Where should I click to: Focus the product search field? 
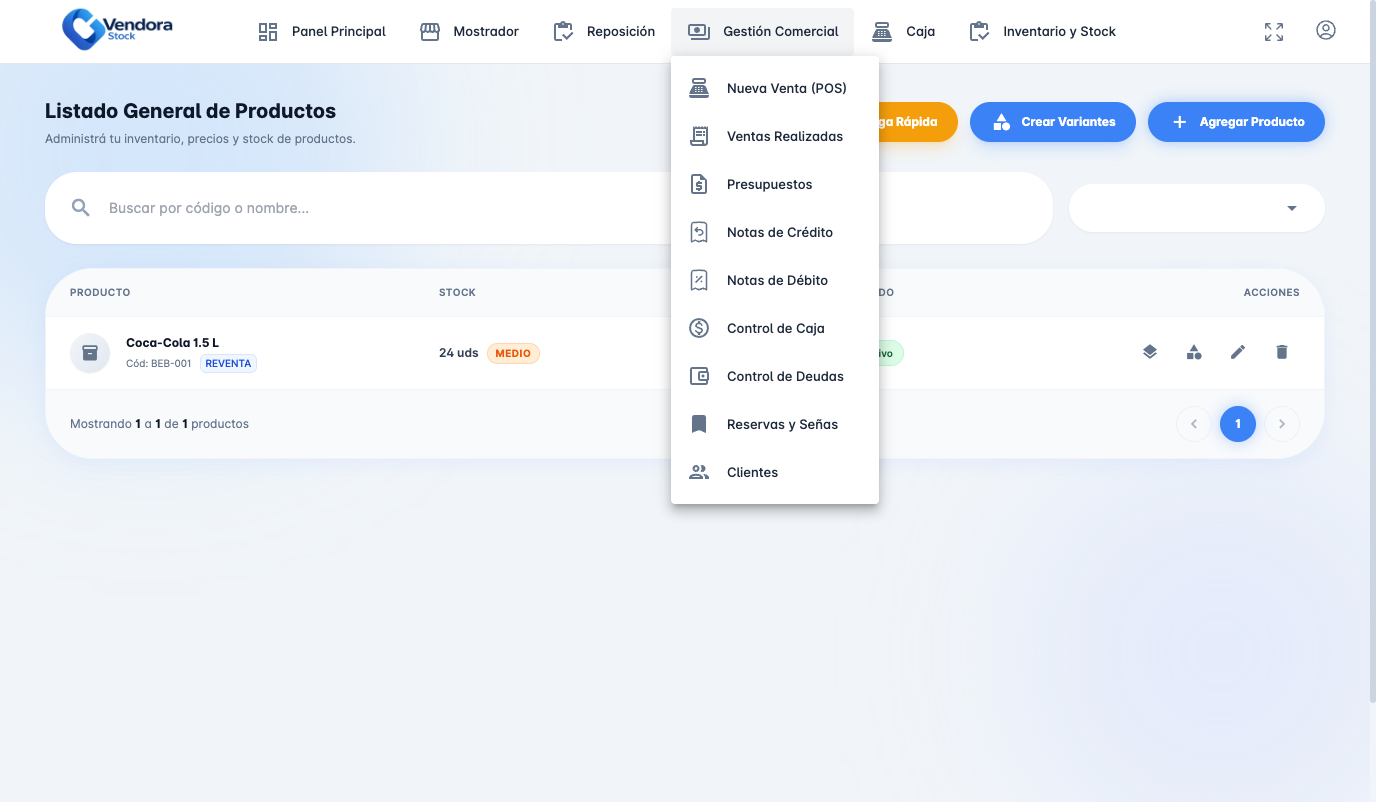(x=549, y=208)
